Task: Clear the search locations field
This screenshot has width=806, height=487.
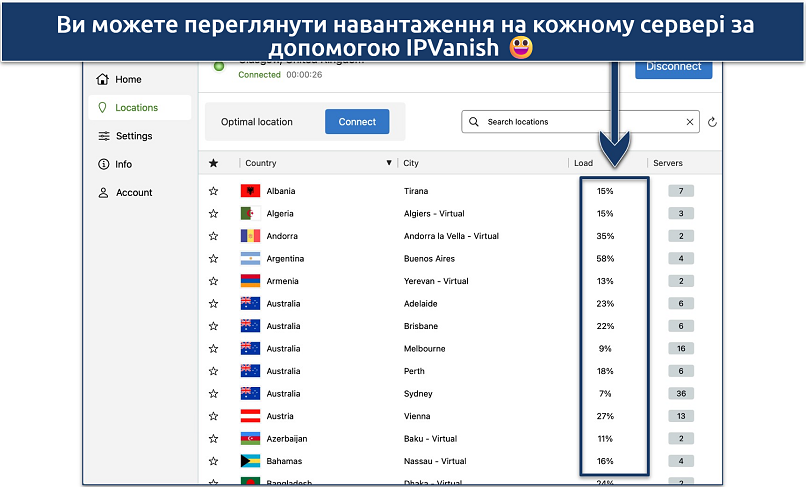Action: pos(690,122)
